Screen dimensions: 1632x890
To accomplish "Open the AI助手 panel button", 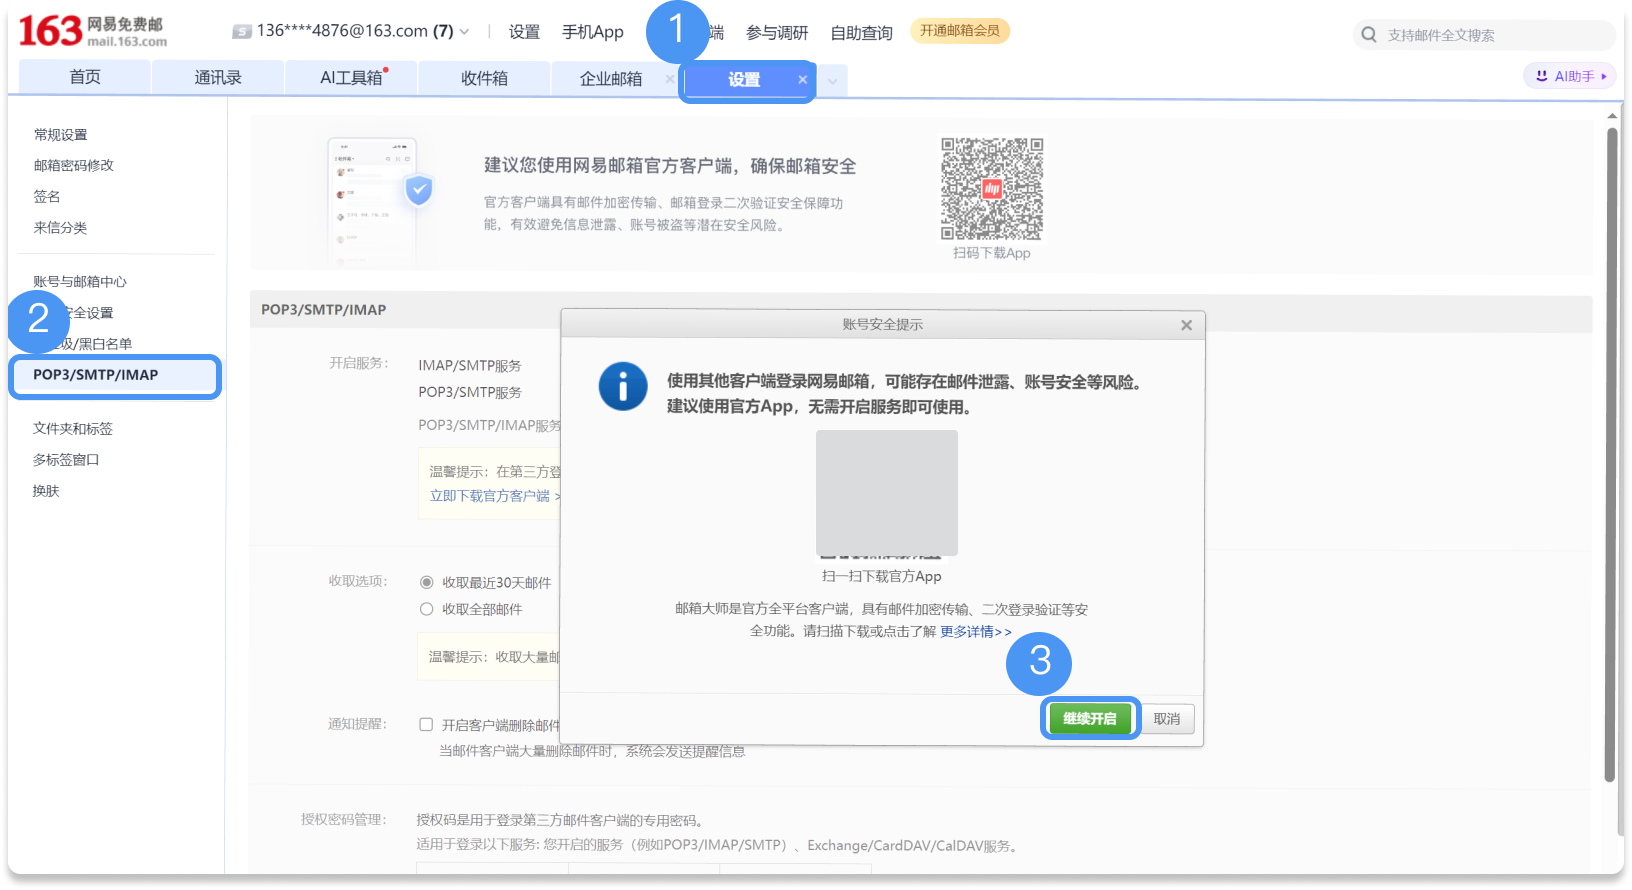I will [1570, 76].
